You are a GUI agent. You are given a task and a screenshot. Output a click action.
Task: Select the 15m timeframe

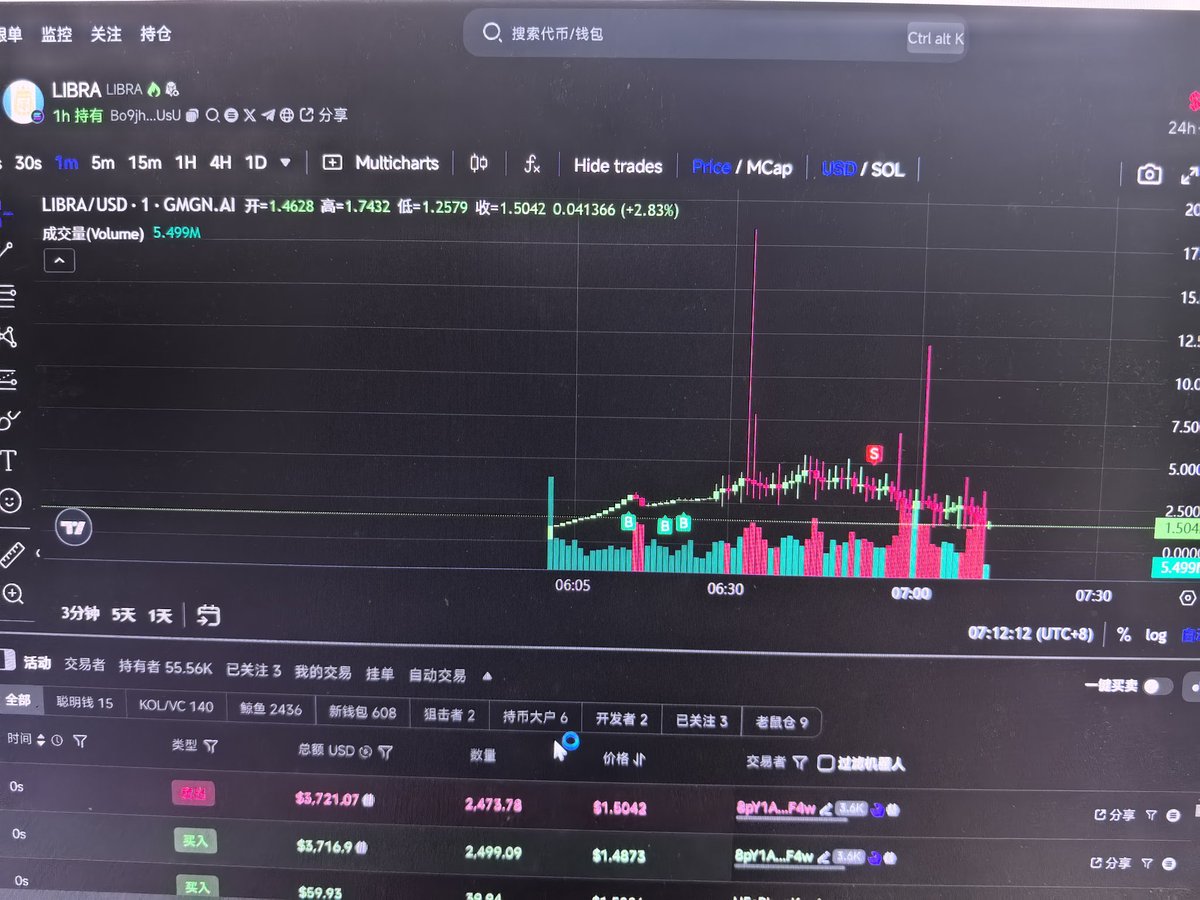point(144,162)
